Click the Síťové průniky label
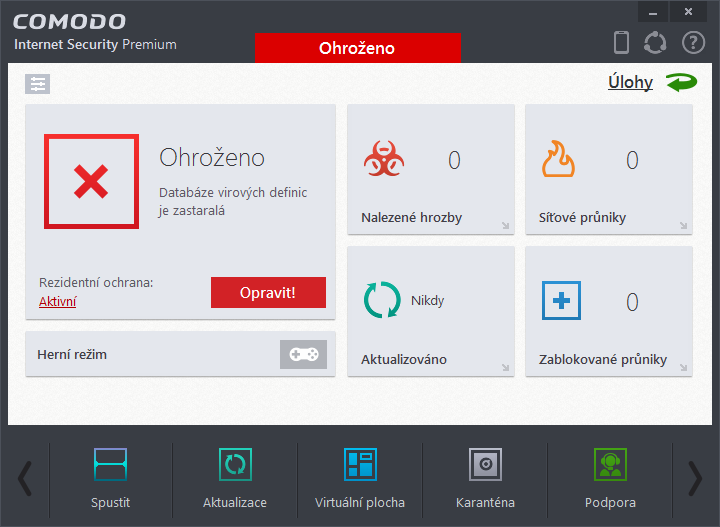Image resolution: width=720 pixels, height=527 pixels. pos(582,218)
